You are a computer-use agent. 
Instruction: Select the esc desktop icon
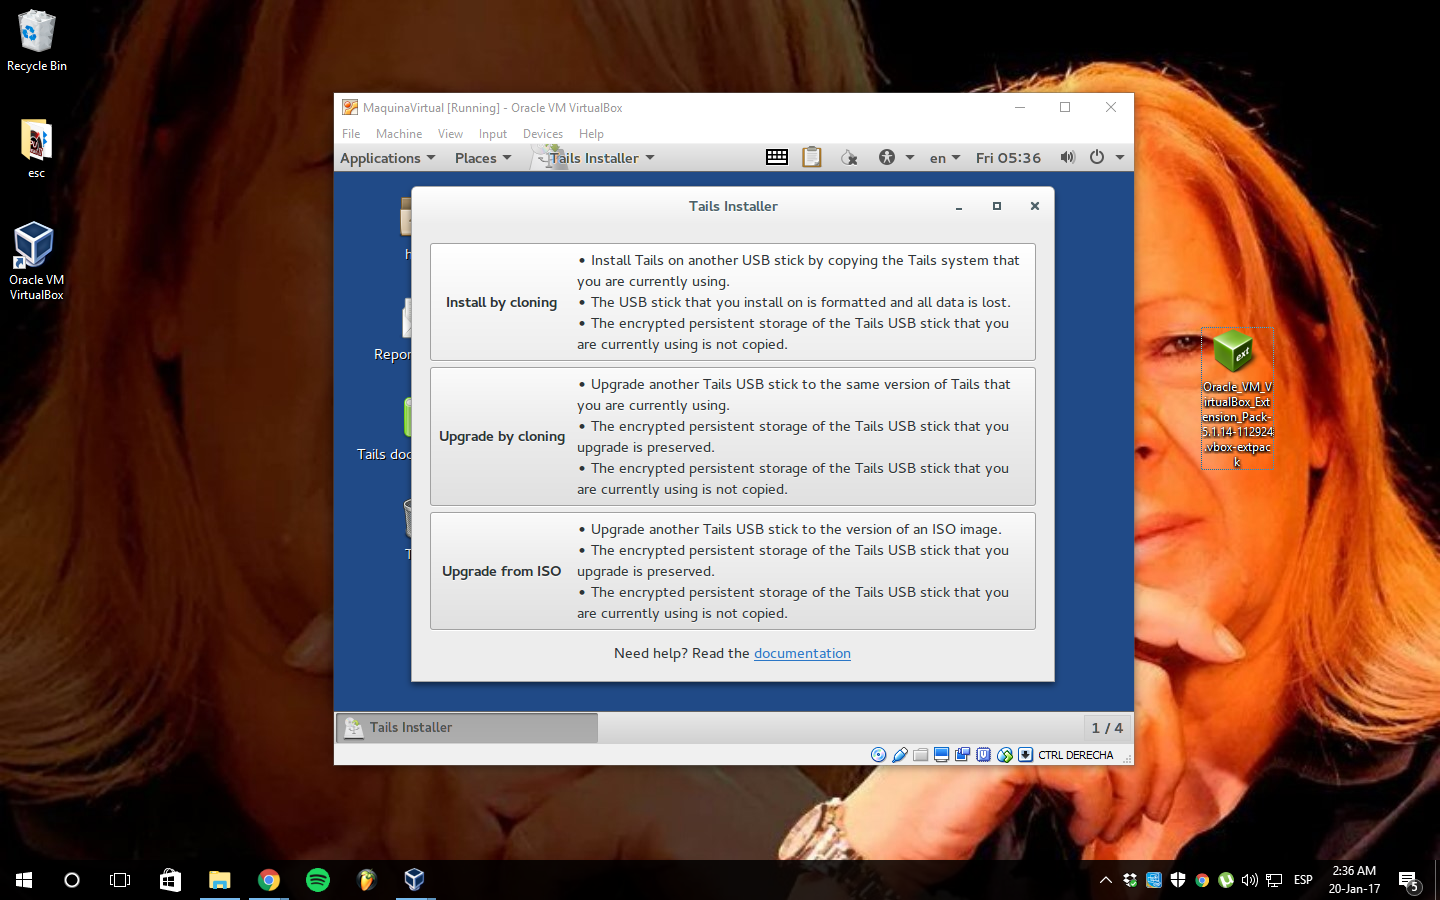(36, 149)
